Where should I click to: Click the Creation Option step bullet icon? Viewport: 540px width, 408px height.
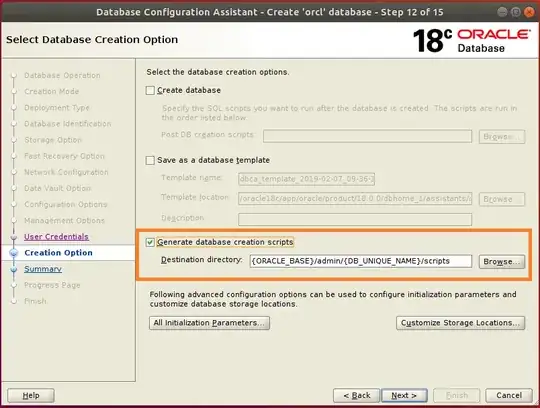[14, 253]
